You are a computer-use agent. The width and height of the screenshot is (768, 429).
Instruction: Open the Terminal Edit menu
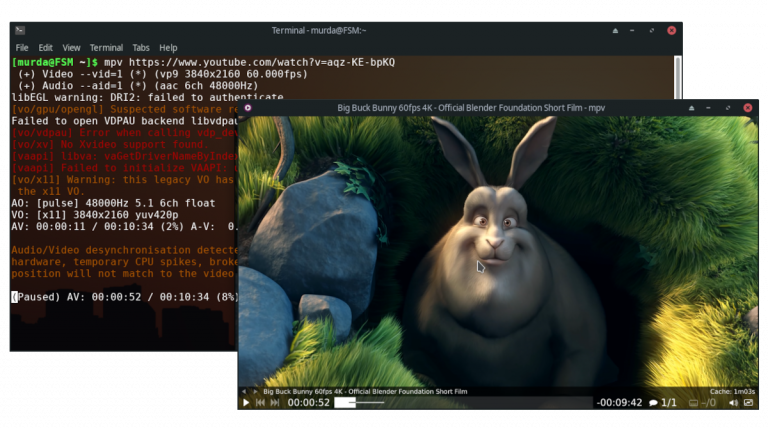46,48
